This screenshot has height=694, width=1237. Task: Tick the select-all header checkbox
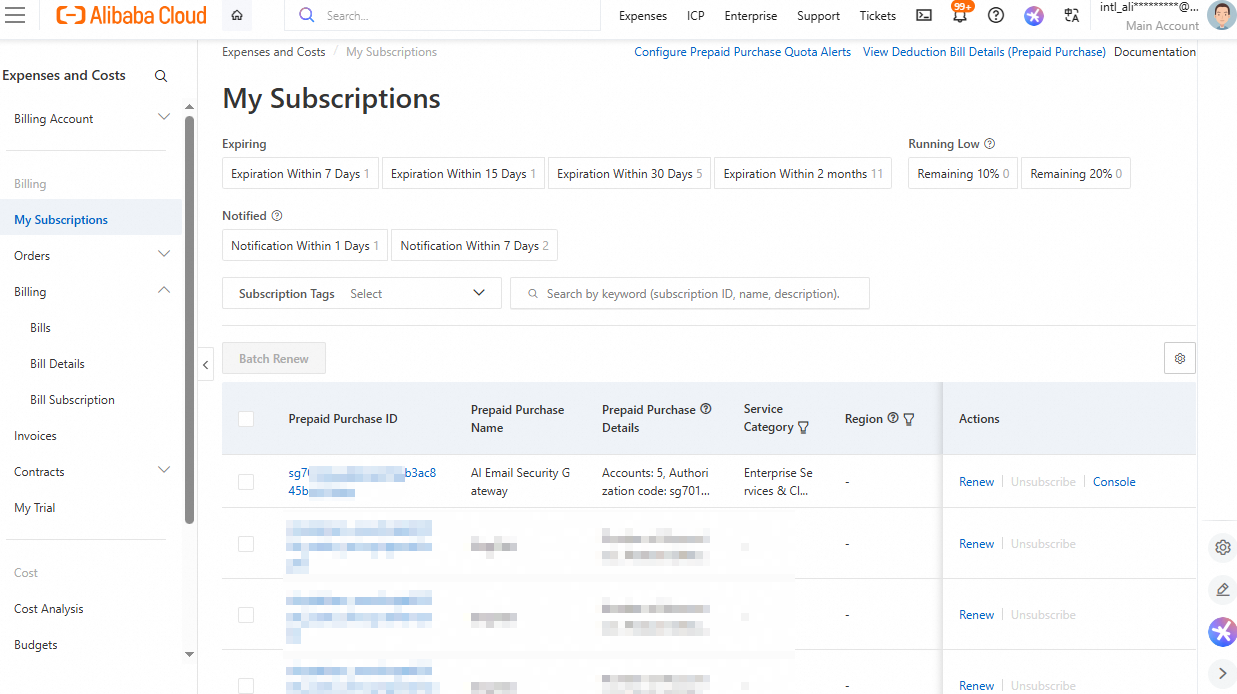246,419
